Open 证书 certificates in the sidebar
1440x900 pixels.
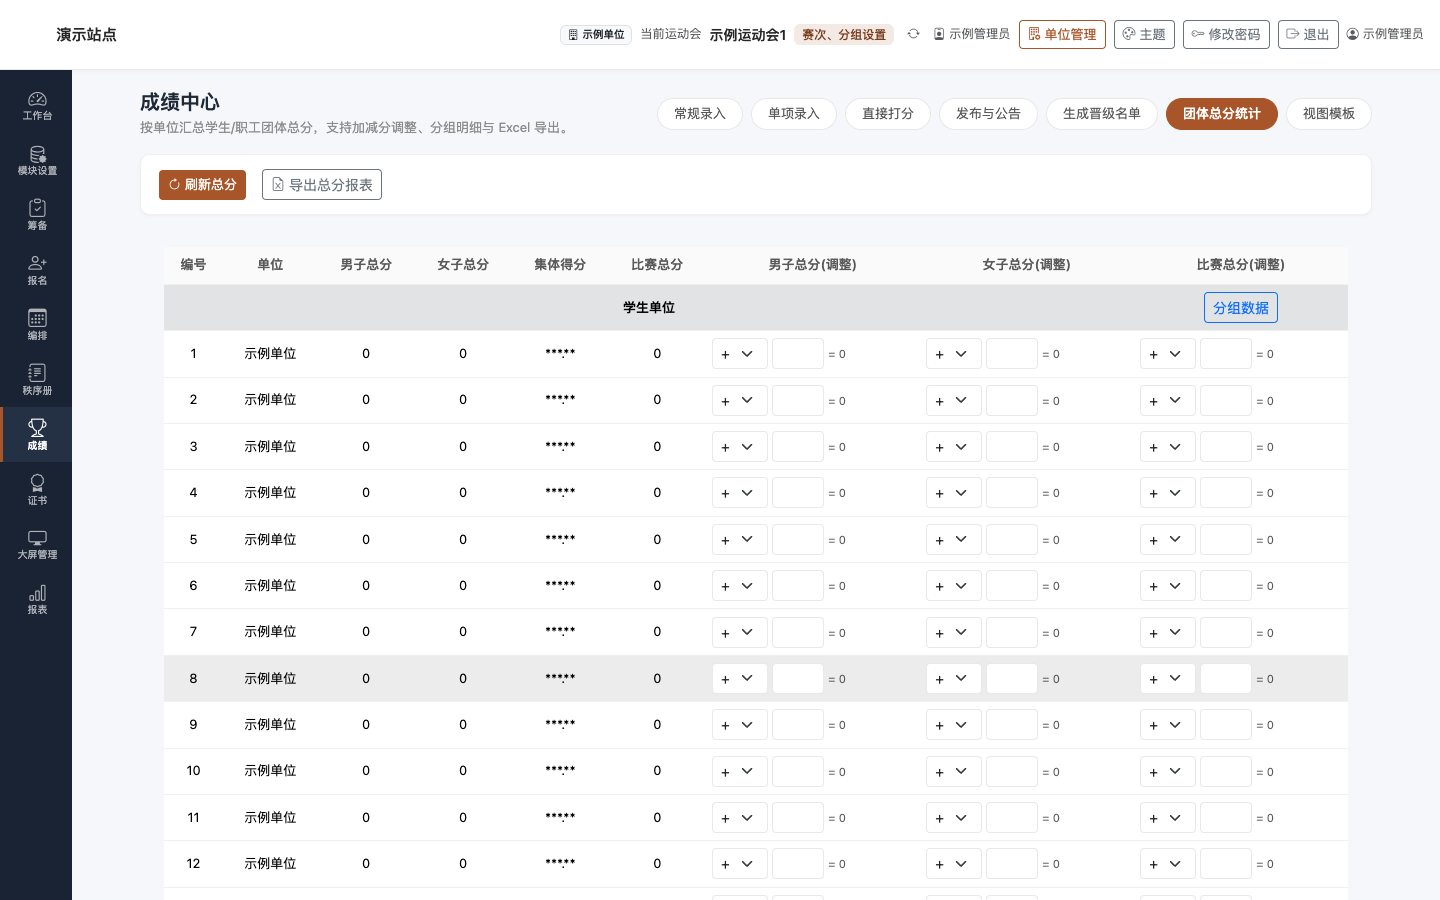click(37, 489)
